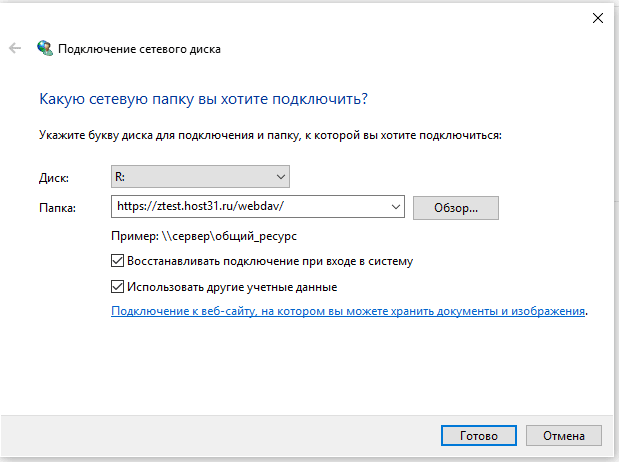Close the dialog with the X button

[x=597, y=17]
